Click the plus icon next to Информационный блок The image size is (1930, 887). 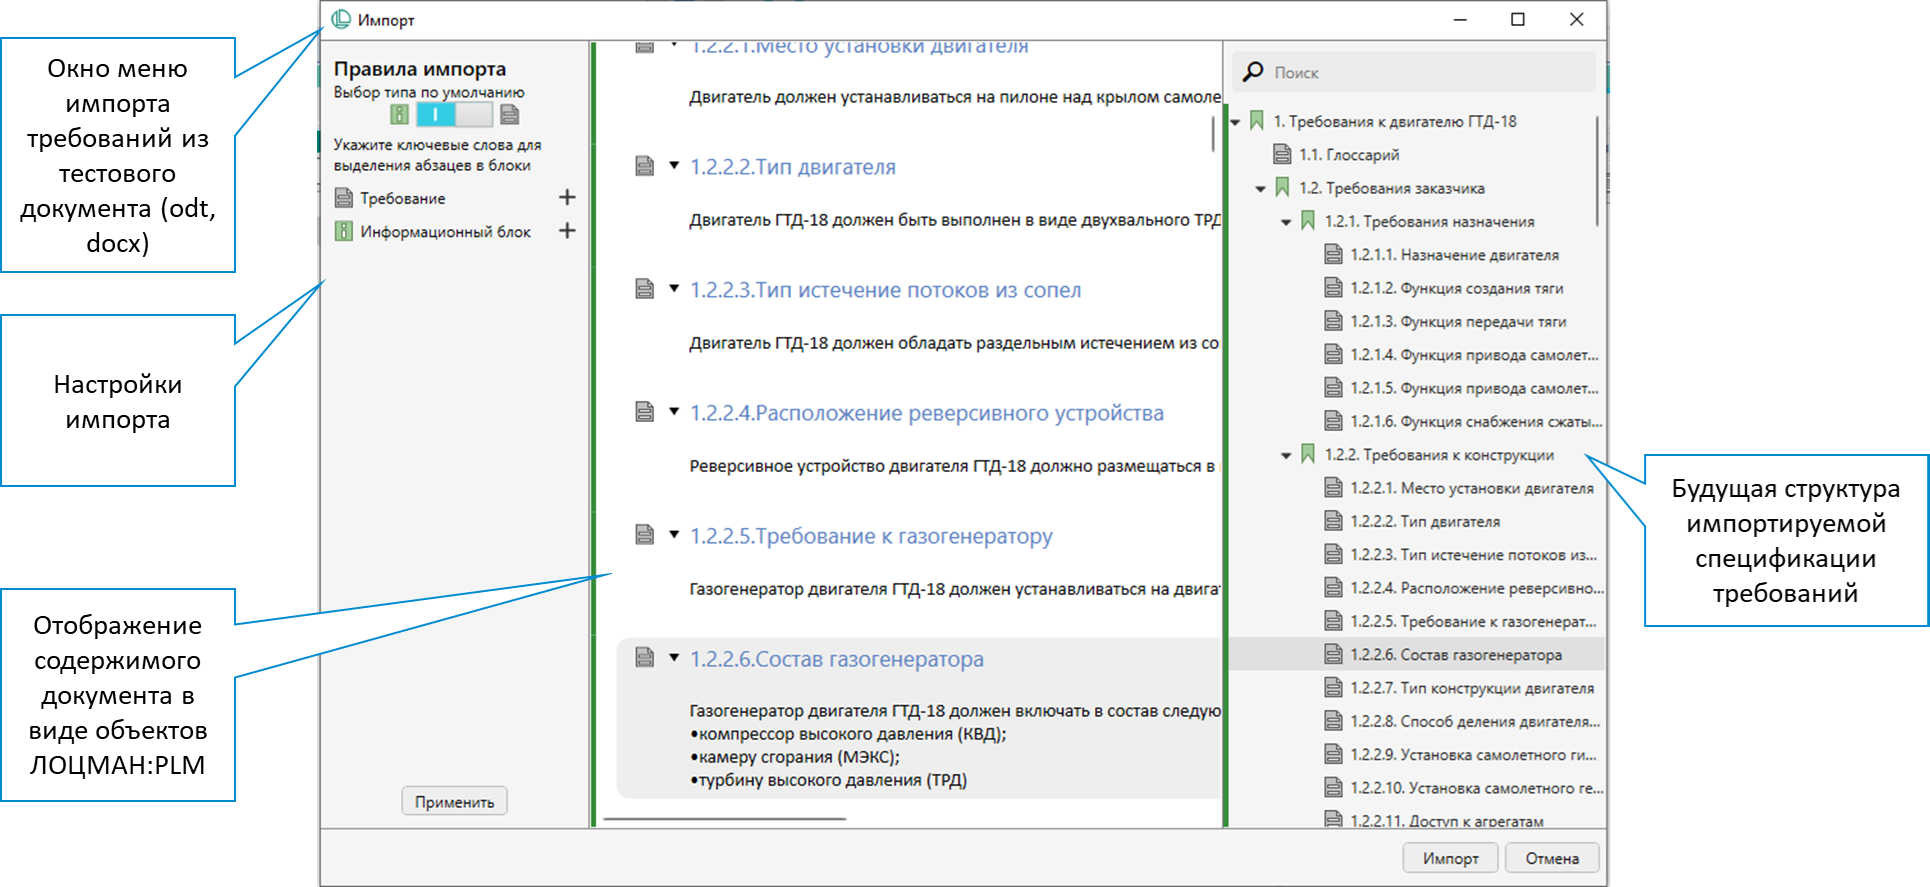pos(567,231)
